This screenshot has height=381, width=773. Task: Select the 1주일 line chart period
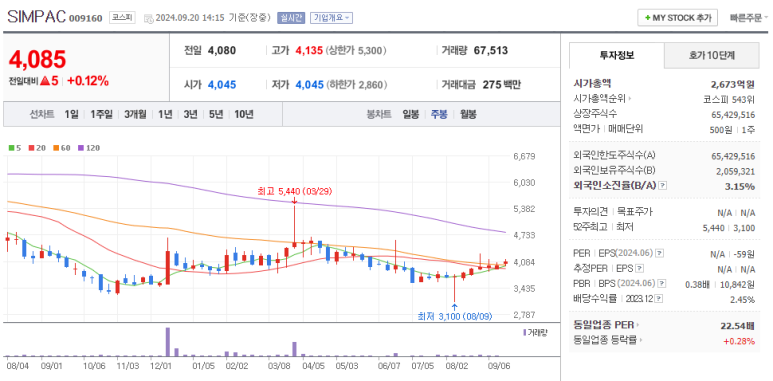coord(101,114)
